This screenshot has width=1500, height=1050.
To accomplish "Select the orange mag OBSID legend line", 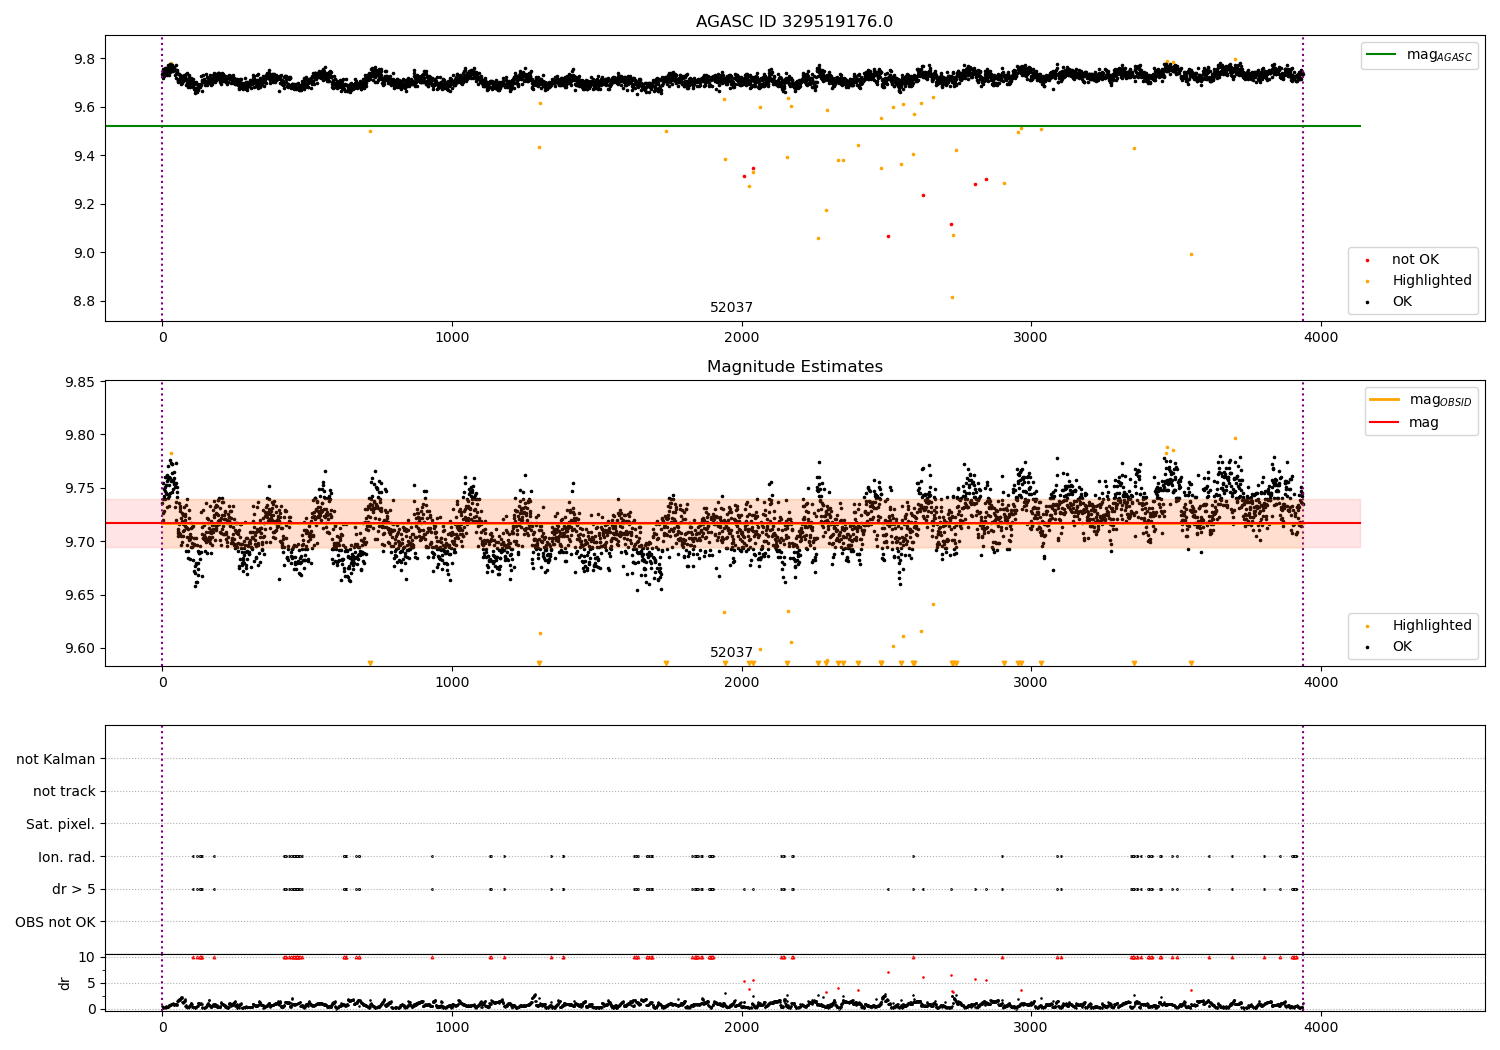I will (1385, 400).
